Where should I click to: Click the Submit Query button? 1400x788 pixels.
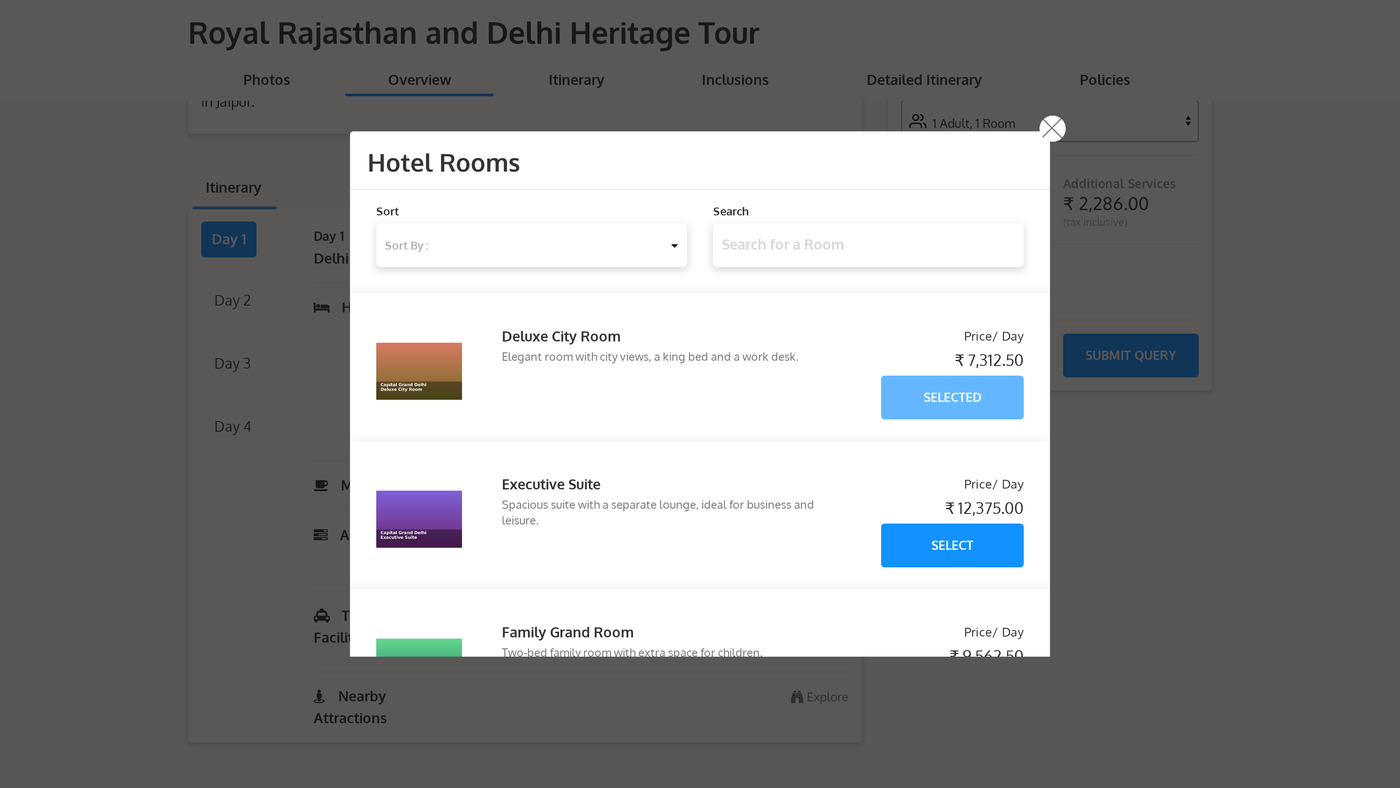tap(1130, 355)
